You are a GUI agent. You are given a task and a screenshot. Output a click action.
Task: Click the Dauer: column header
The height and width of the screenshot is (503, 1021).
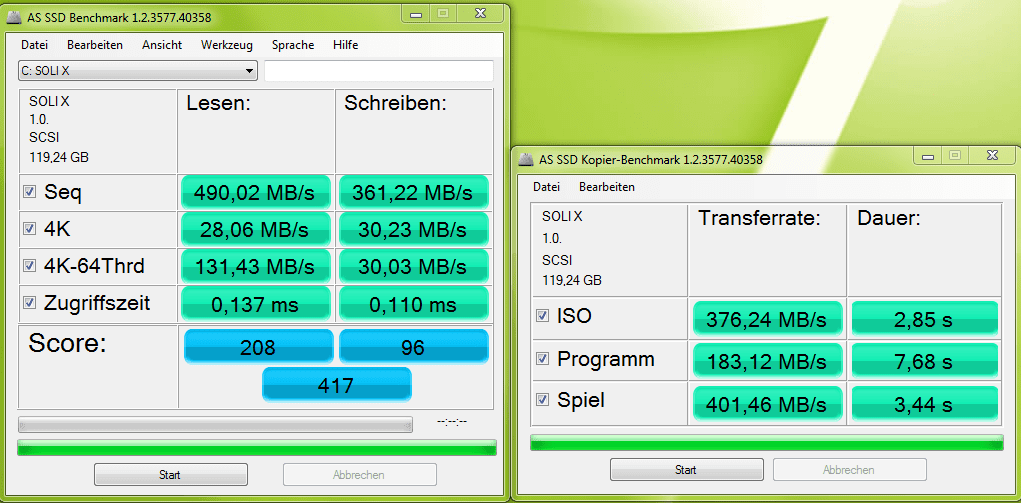click(889, 218)
